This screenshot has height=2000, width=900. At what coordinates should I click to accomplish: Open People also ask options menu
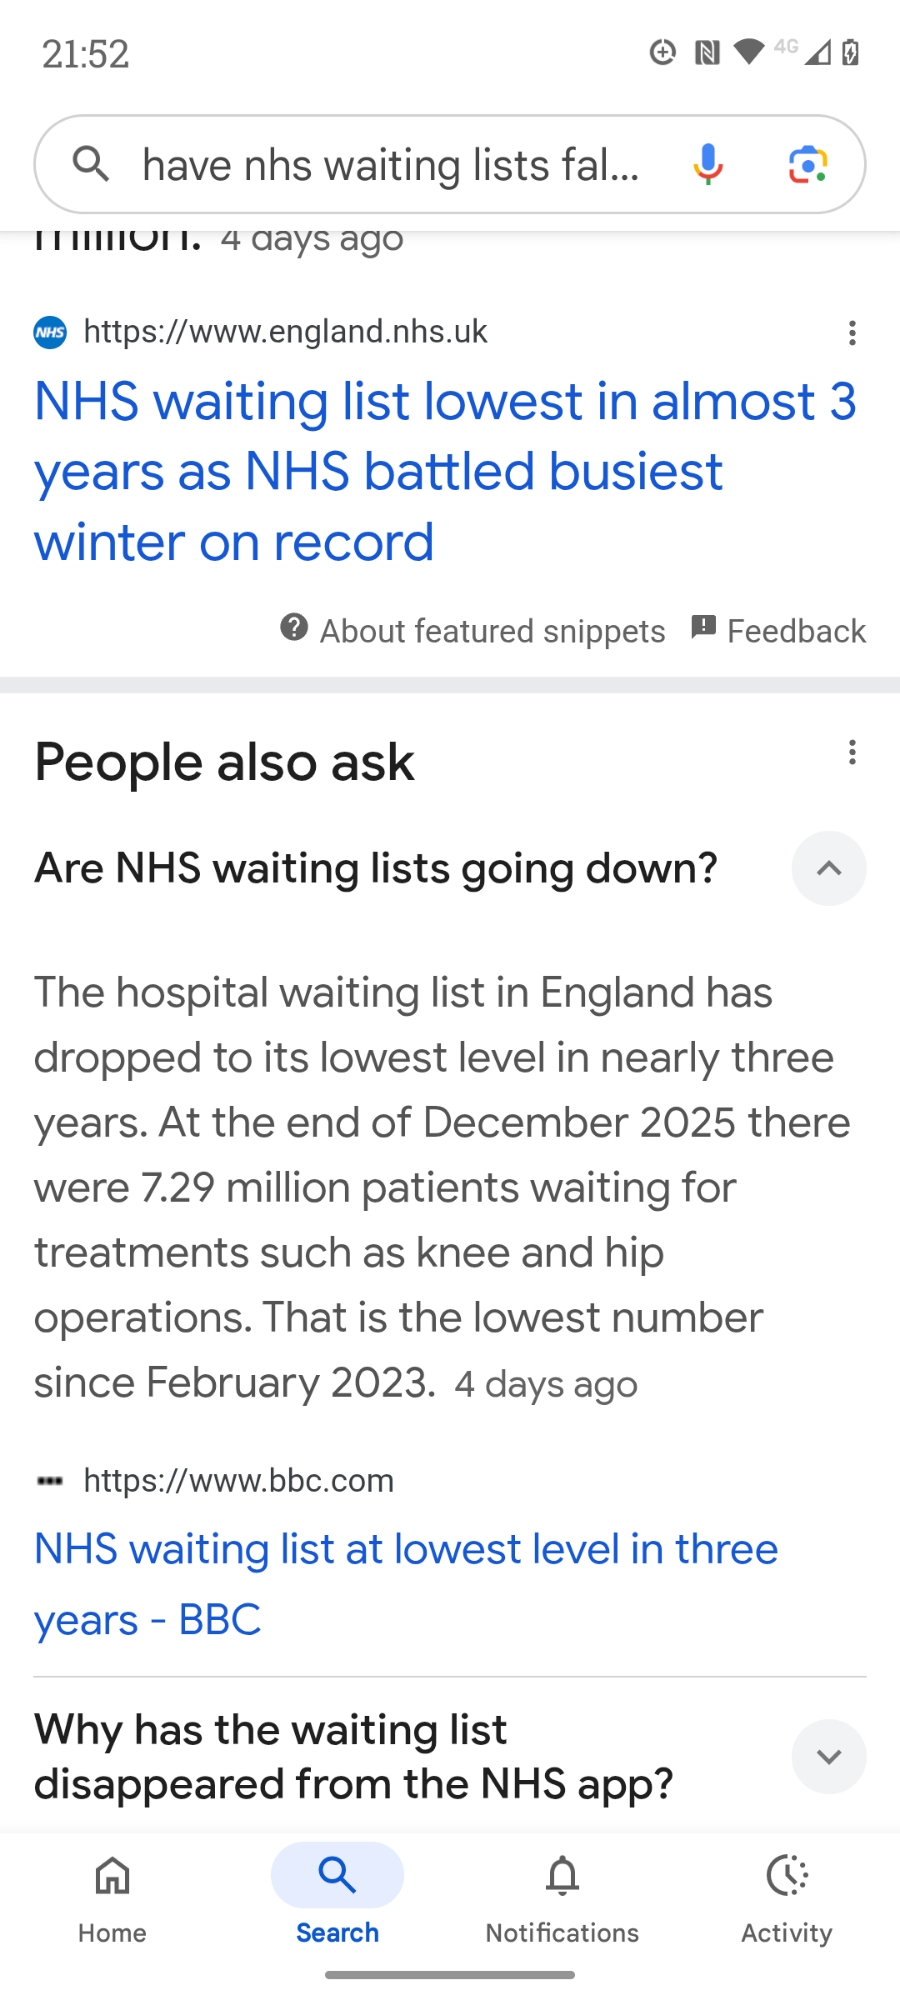point(852,752)
